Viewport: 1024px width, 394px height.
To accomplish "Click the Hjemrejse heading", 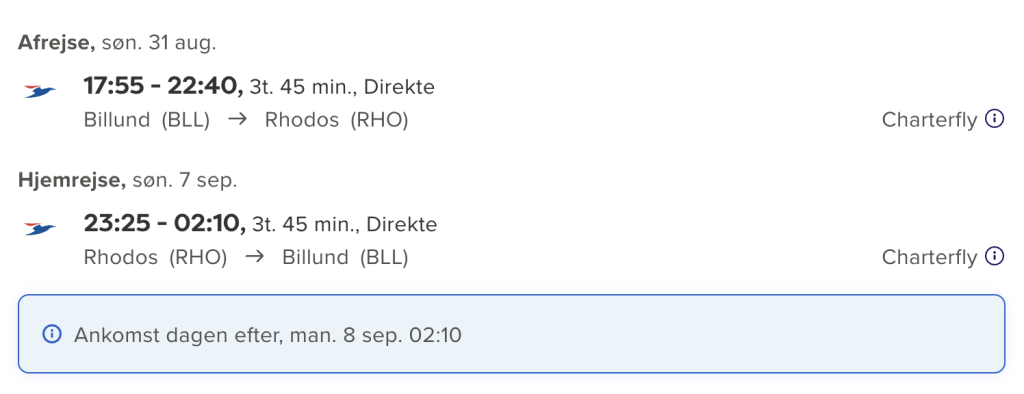I will (72, 180).
